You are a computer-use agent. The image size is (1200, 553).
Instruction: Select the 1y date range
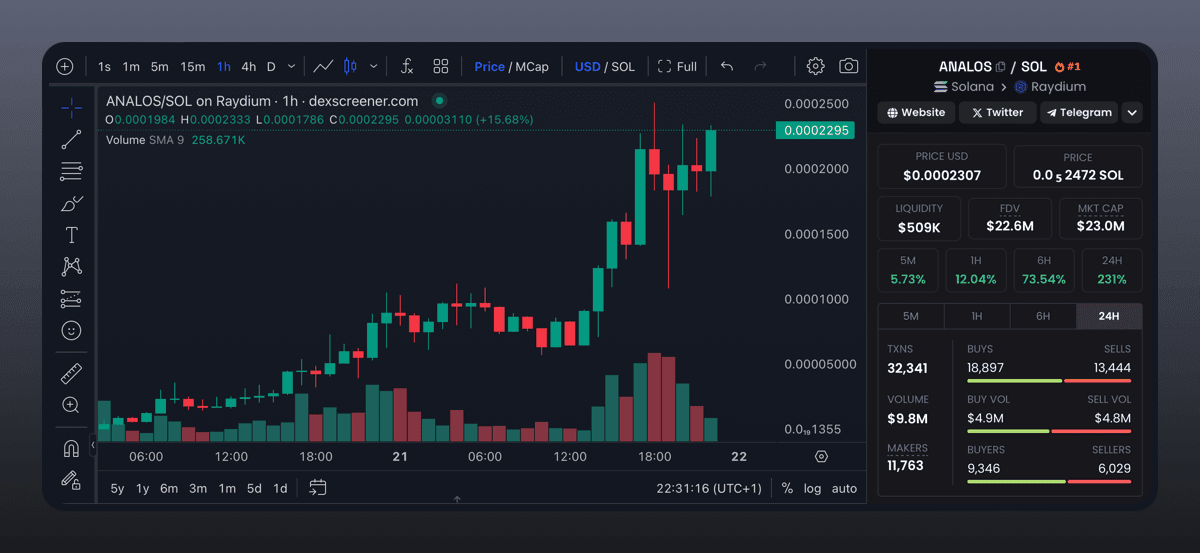(x=143, y=489)
